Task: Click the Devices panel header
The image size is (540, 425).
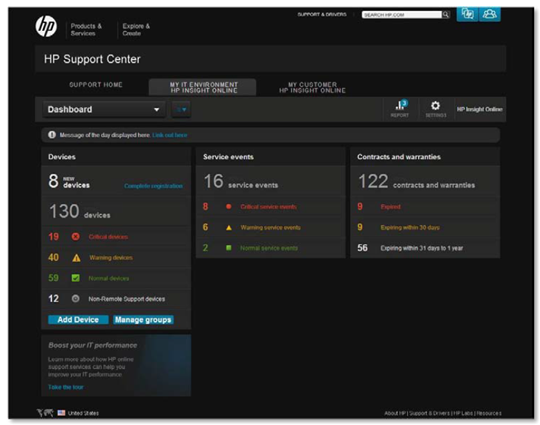Action: (116, 157)
